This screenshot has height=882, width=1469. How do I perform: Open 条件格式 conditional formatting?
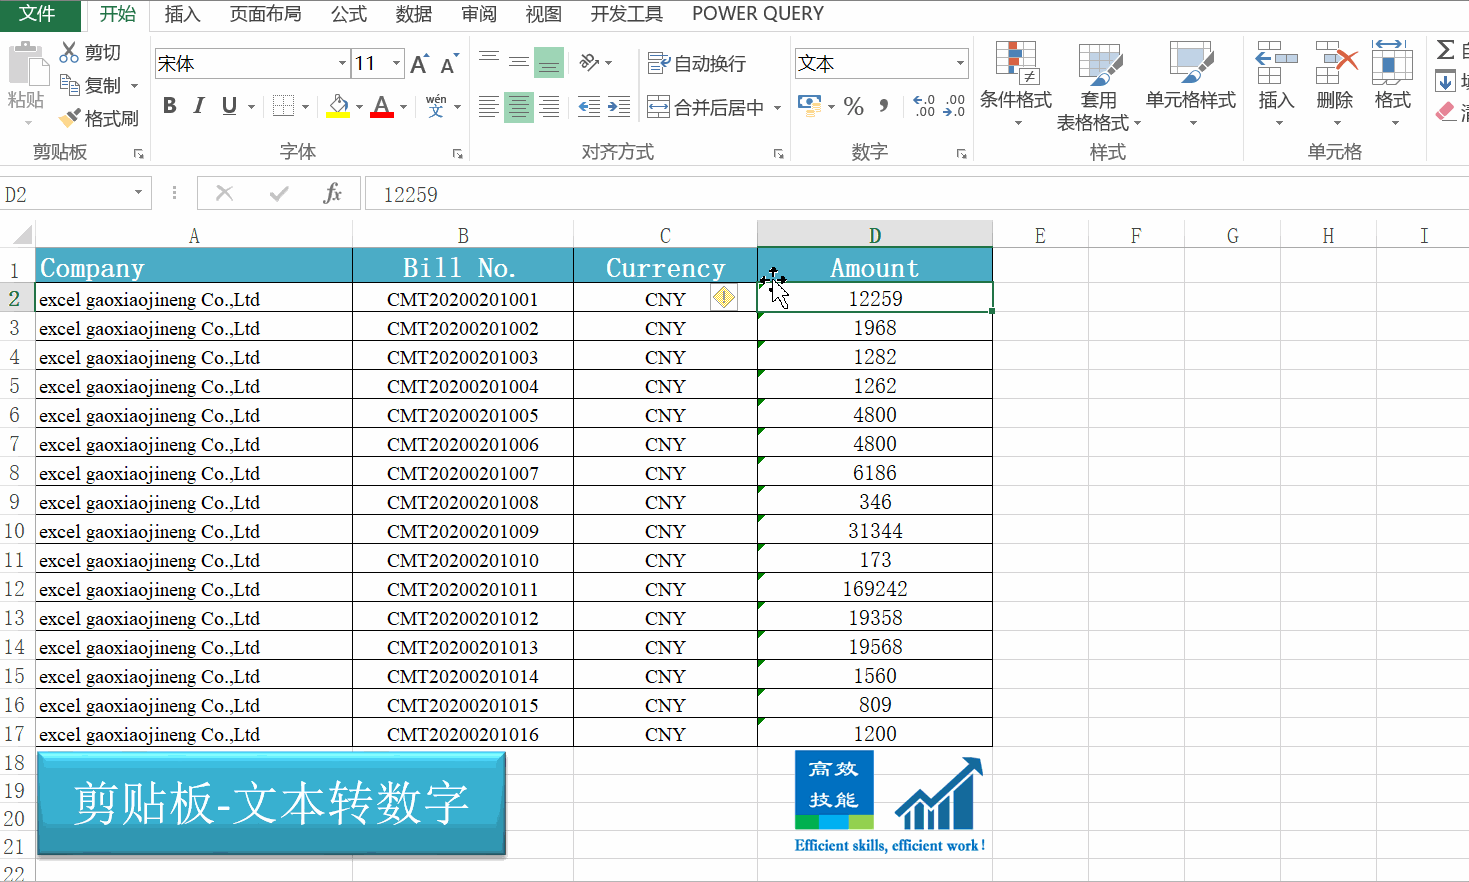tap(1016, 84)
